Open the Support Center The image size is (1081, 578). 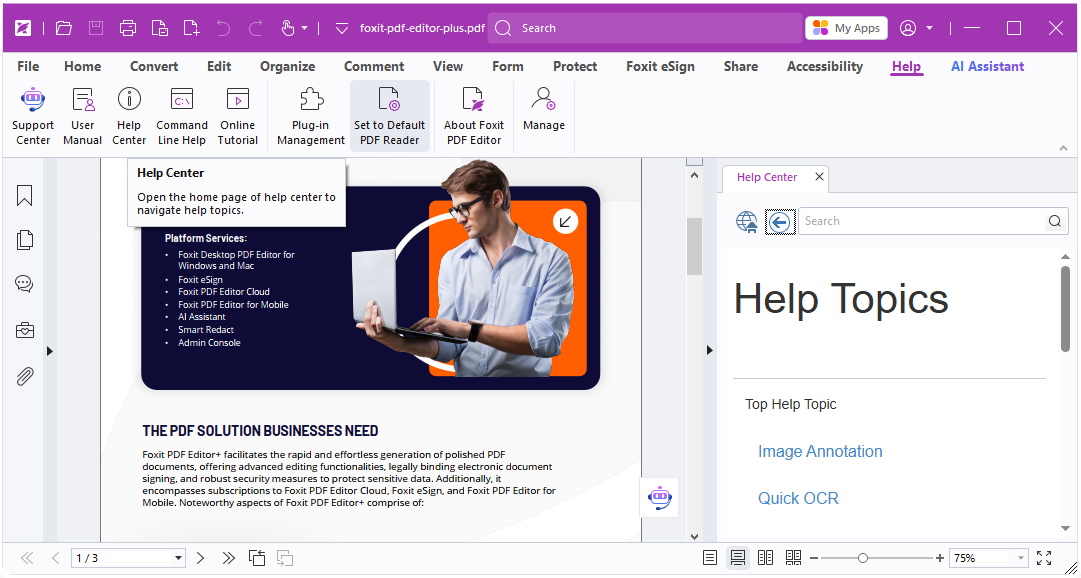coord(33,116)
